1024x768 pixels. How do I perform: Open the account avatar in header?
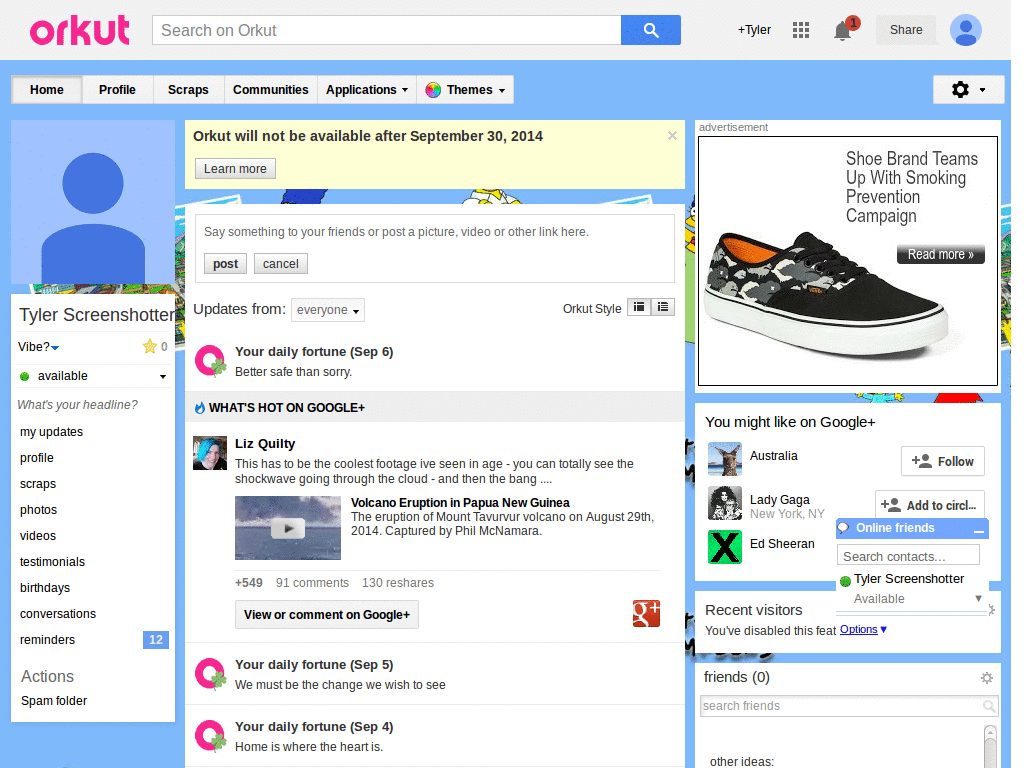coord(966,30)
